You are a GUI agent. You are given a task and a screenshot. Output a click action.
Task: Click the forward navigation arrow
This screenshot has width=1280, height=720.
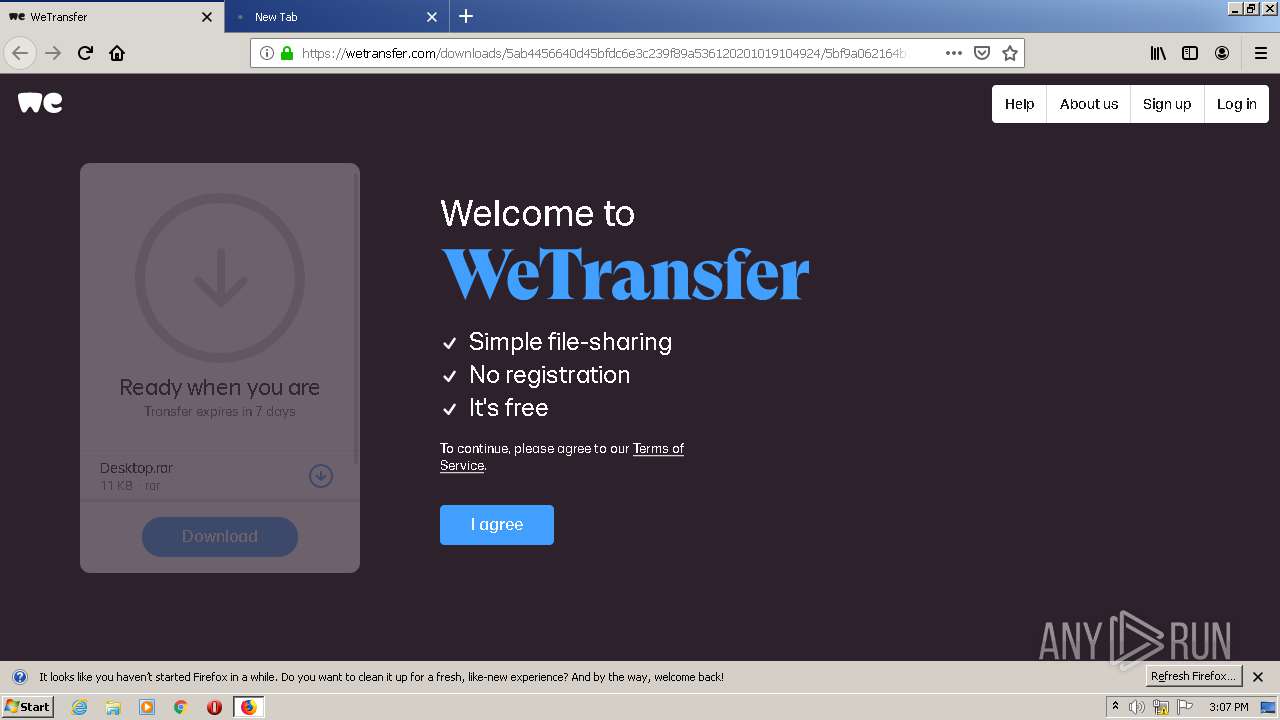coord(53,53)
